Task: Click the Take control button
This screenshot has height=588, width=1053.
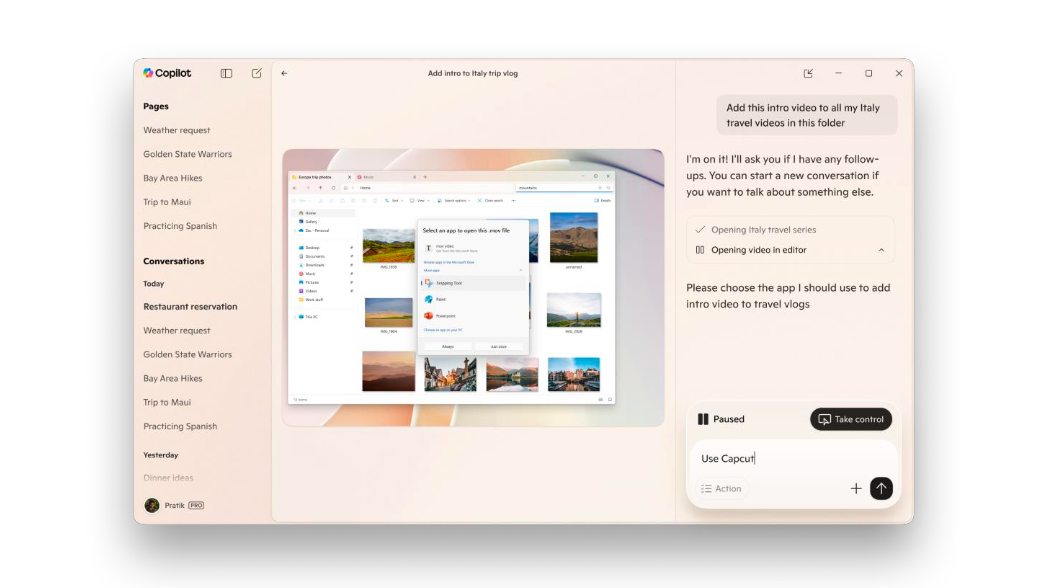Action: point(850,419)
